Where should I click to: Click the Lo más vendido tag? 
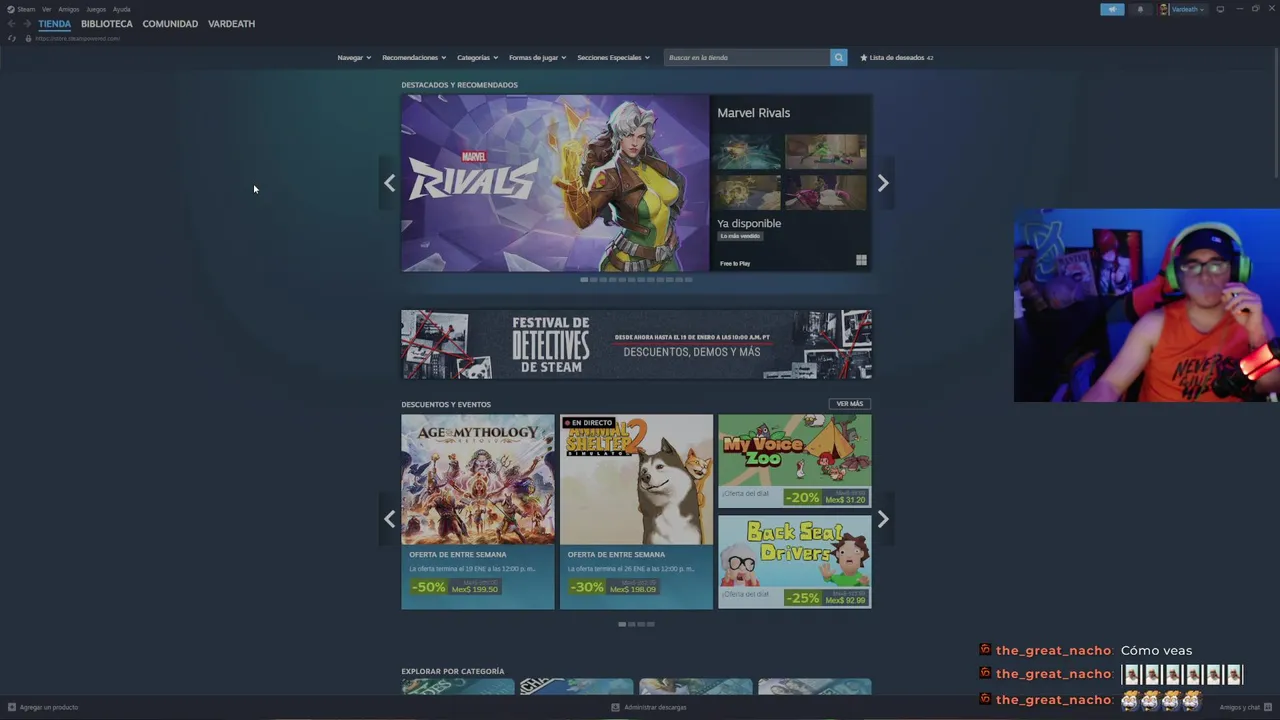(740, 236)
